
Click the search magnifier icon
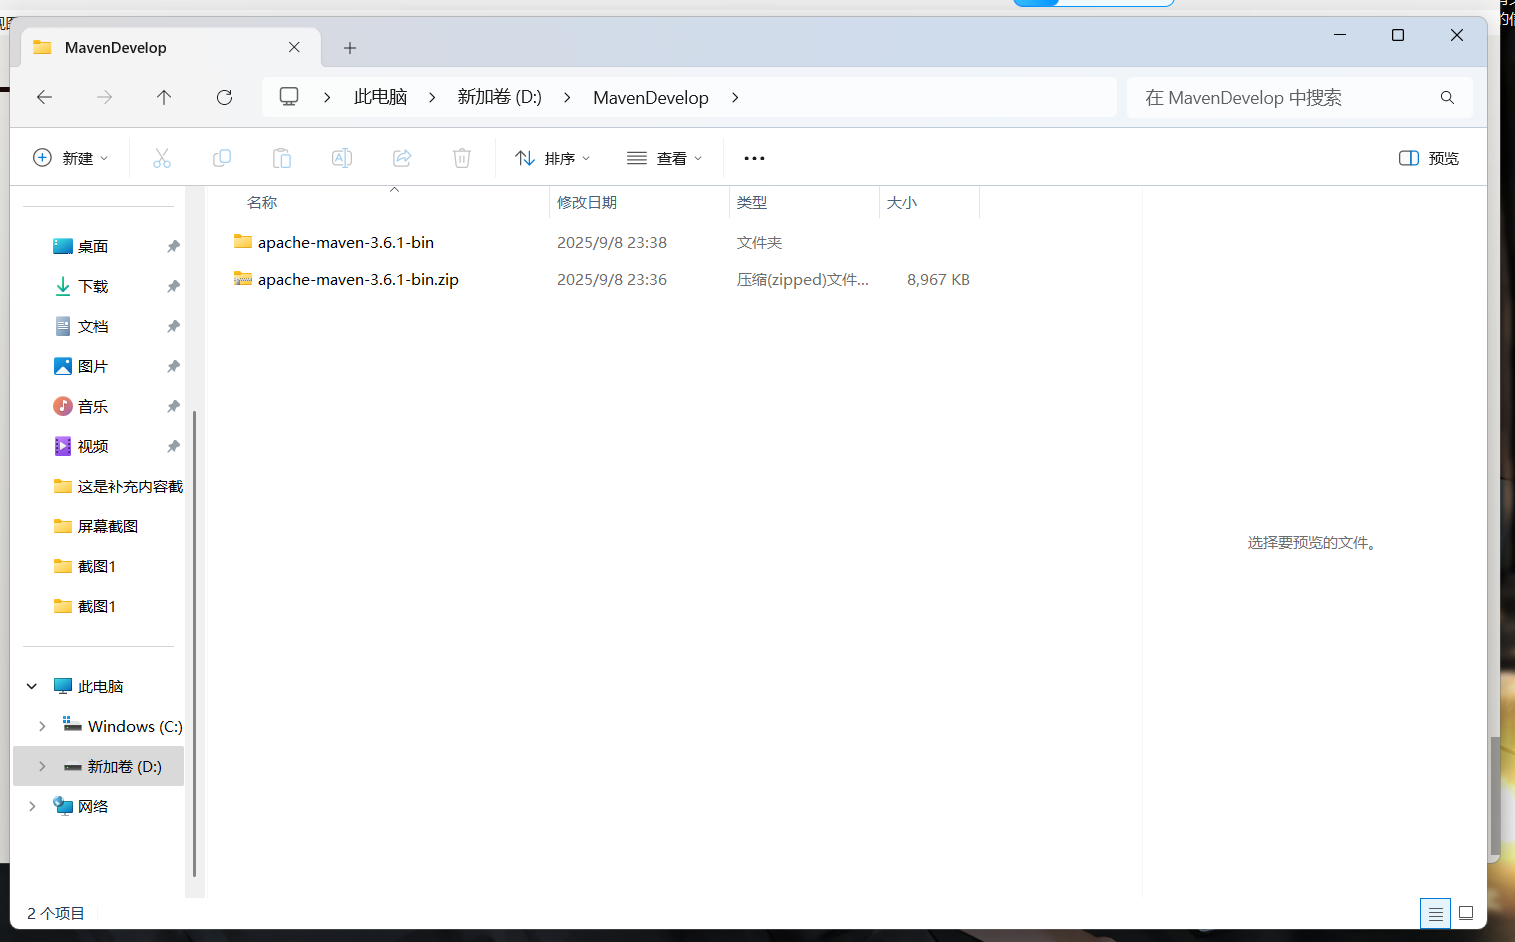(1447, 97)
